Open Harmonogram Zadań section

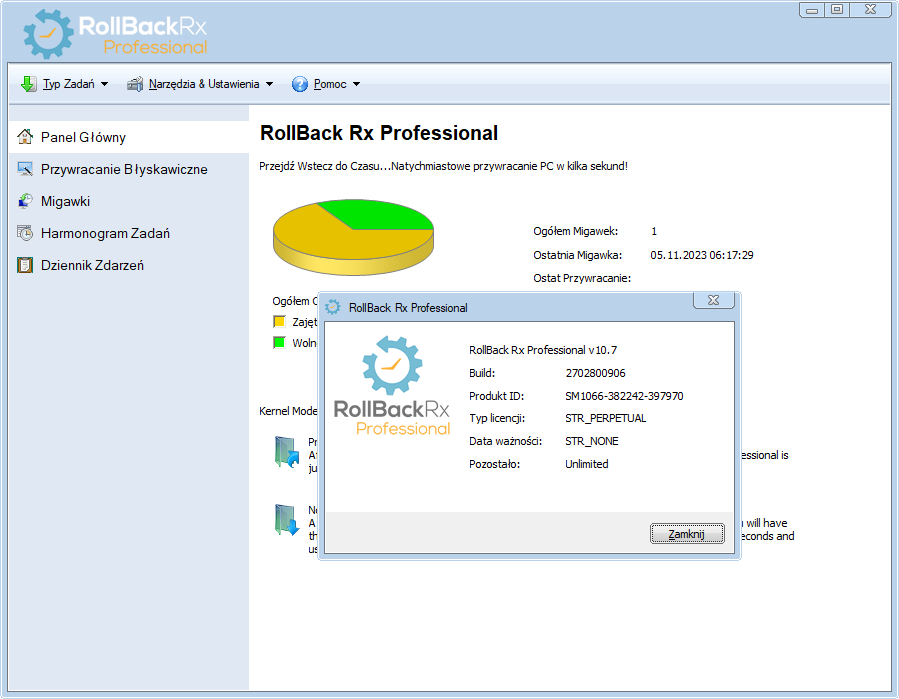128,233
